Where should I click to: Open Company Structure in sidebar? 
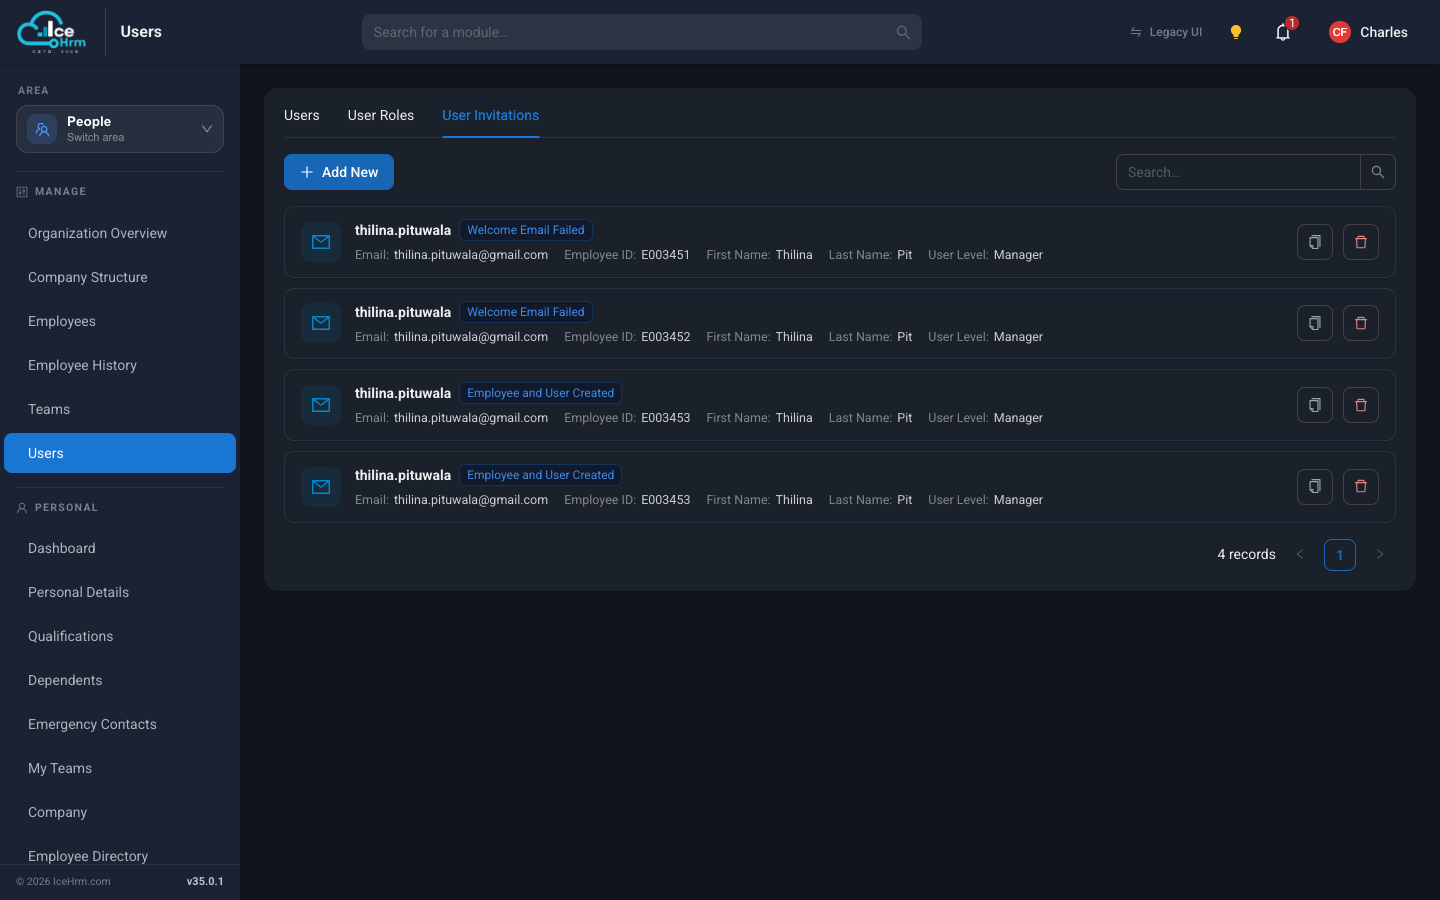click(x=120, y=277)
